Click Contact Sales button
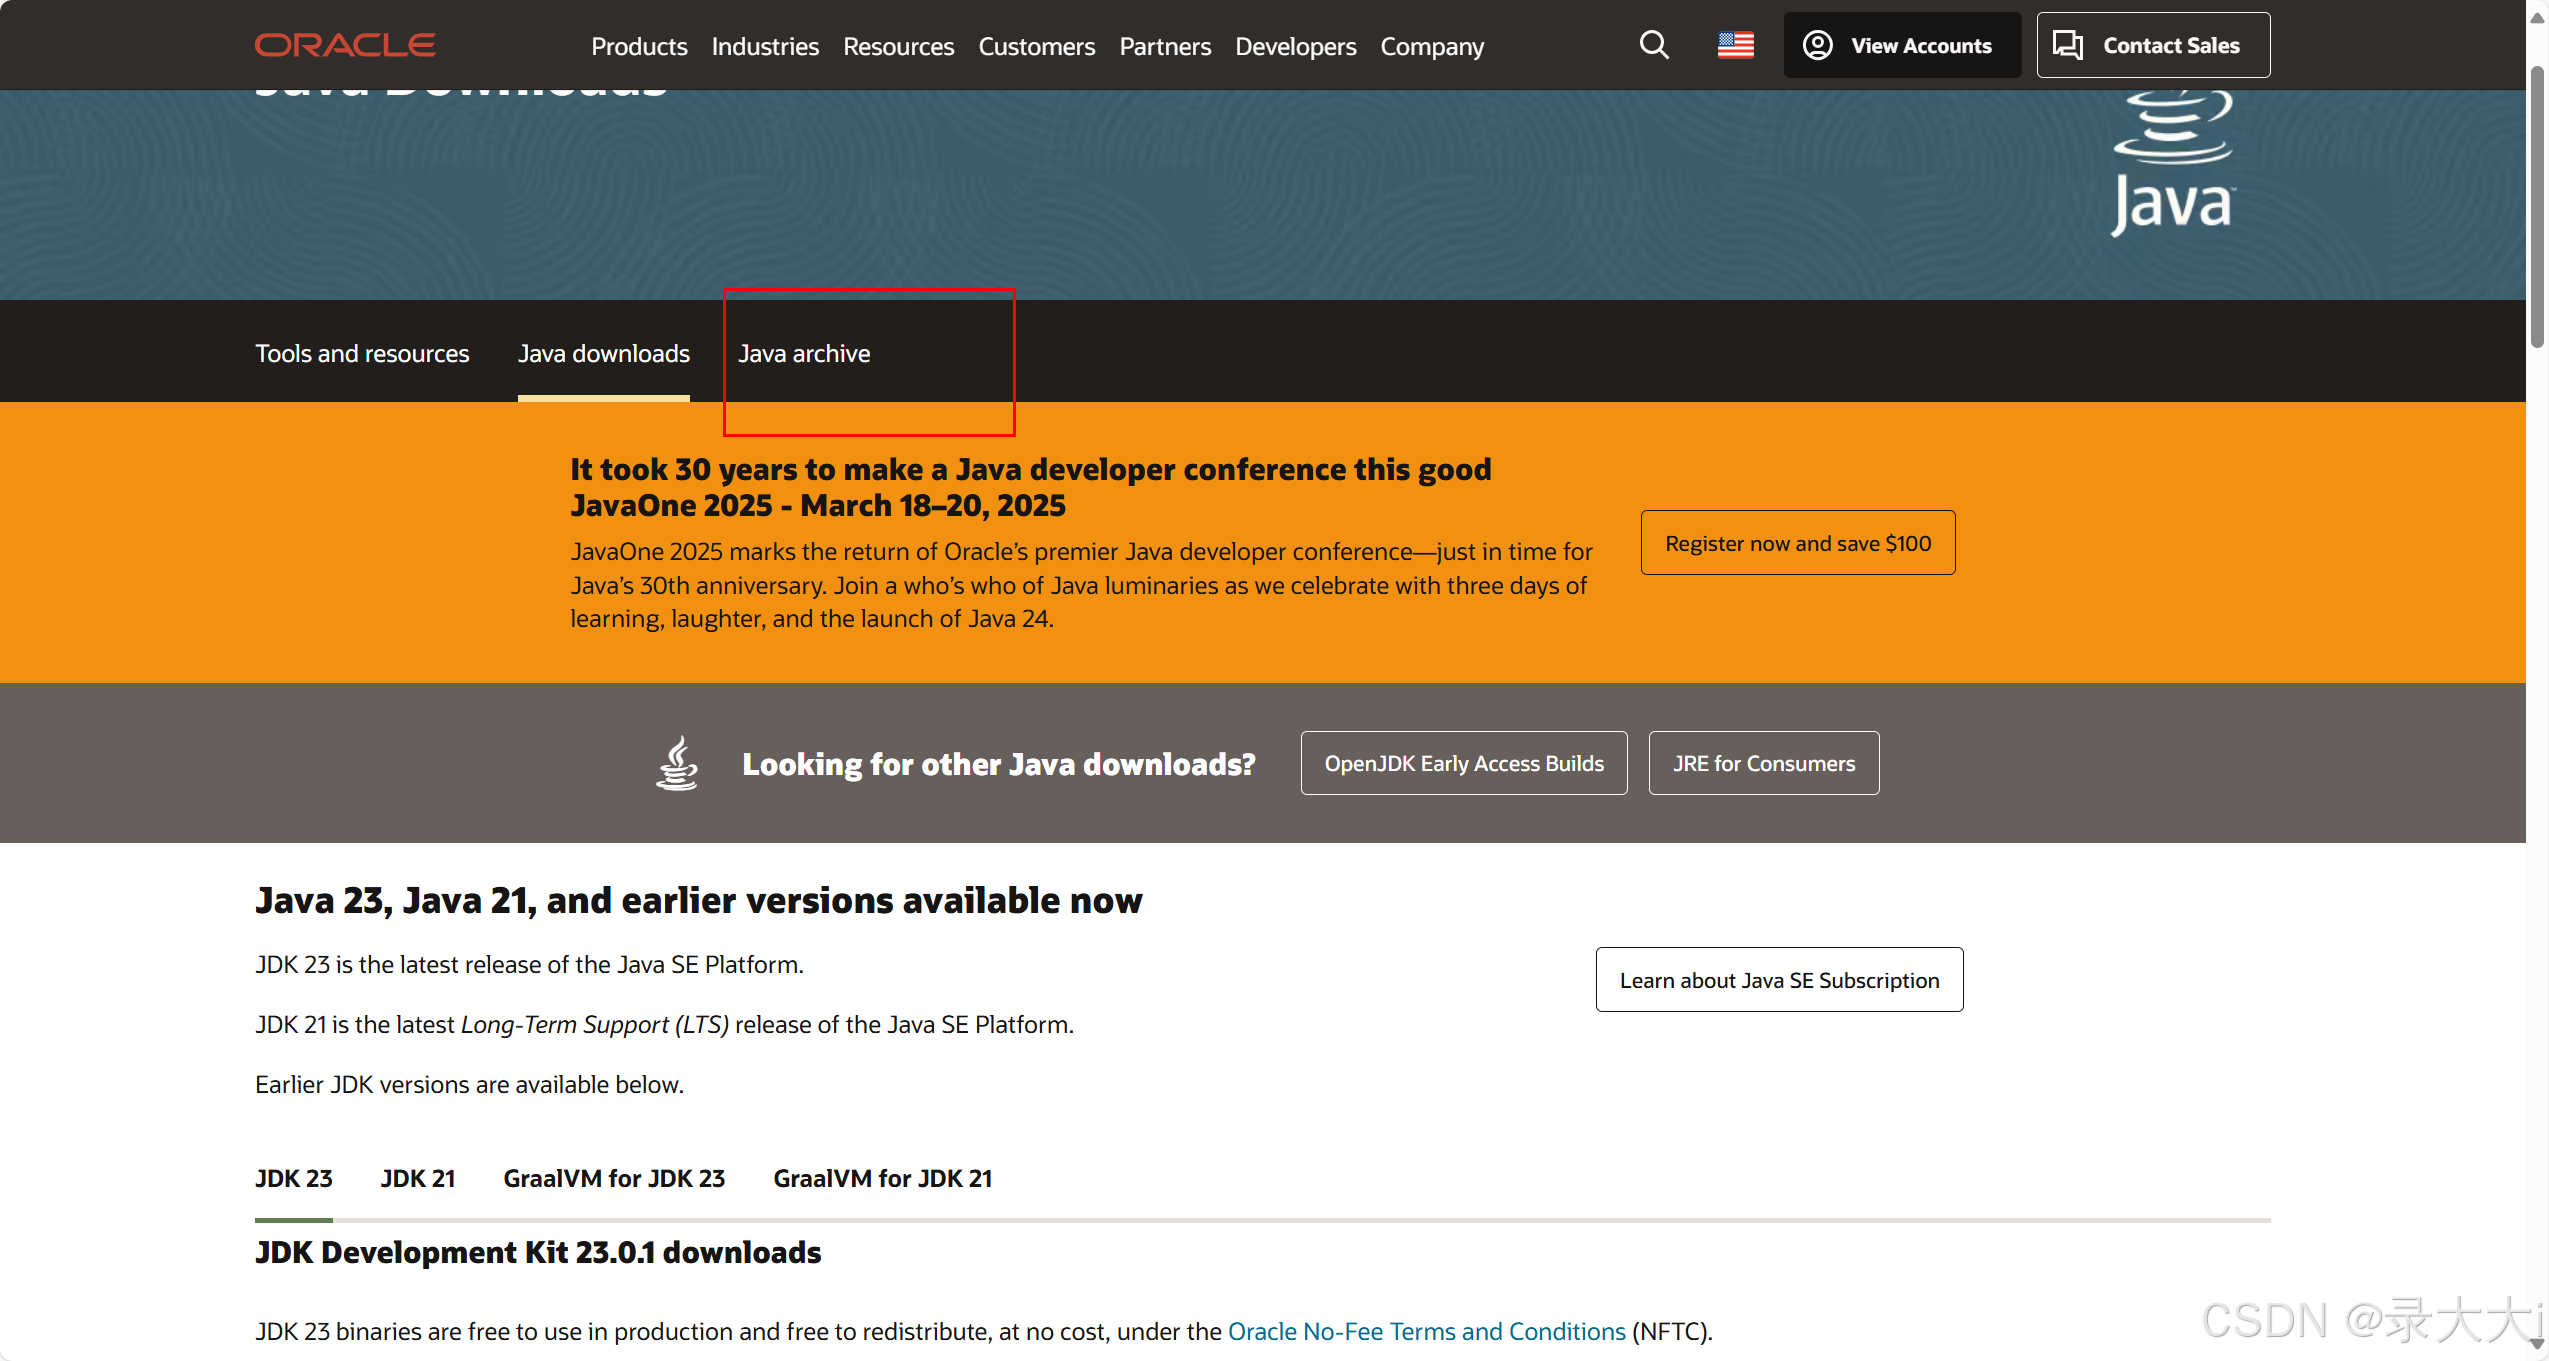This screenshot has width=2549, height=1361. 2153,45
